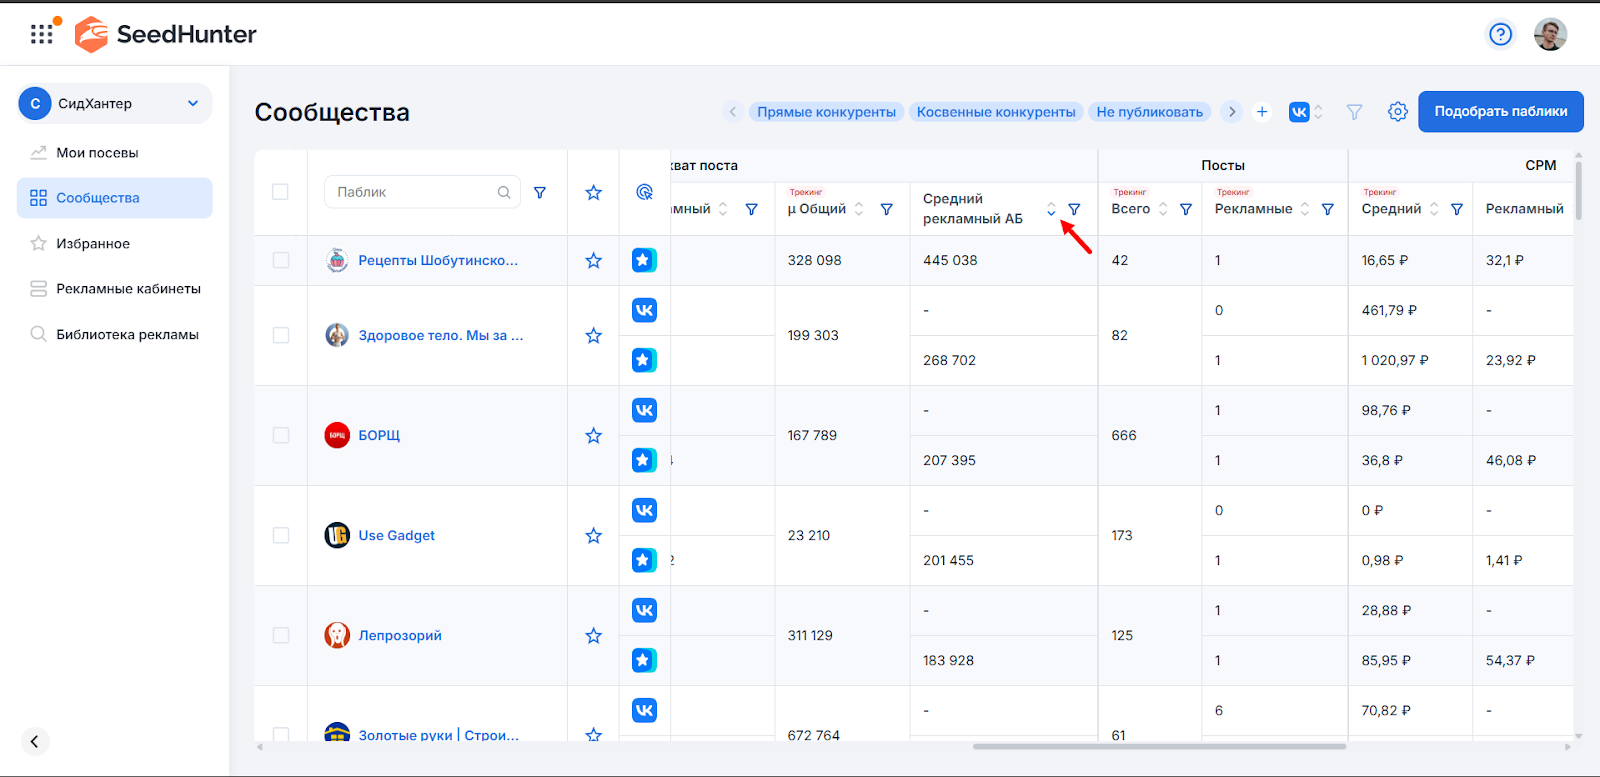
Task: Sort by Средний рекламный АБ column arrows
Action: coord(1051,209)
